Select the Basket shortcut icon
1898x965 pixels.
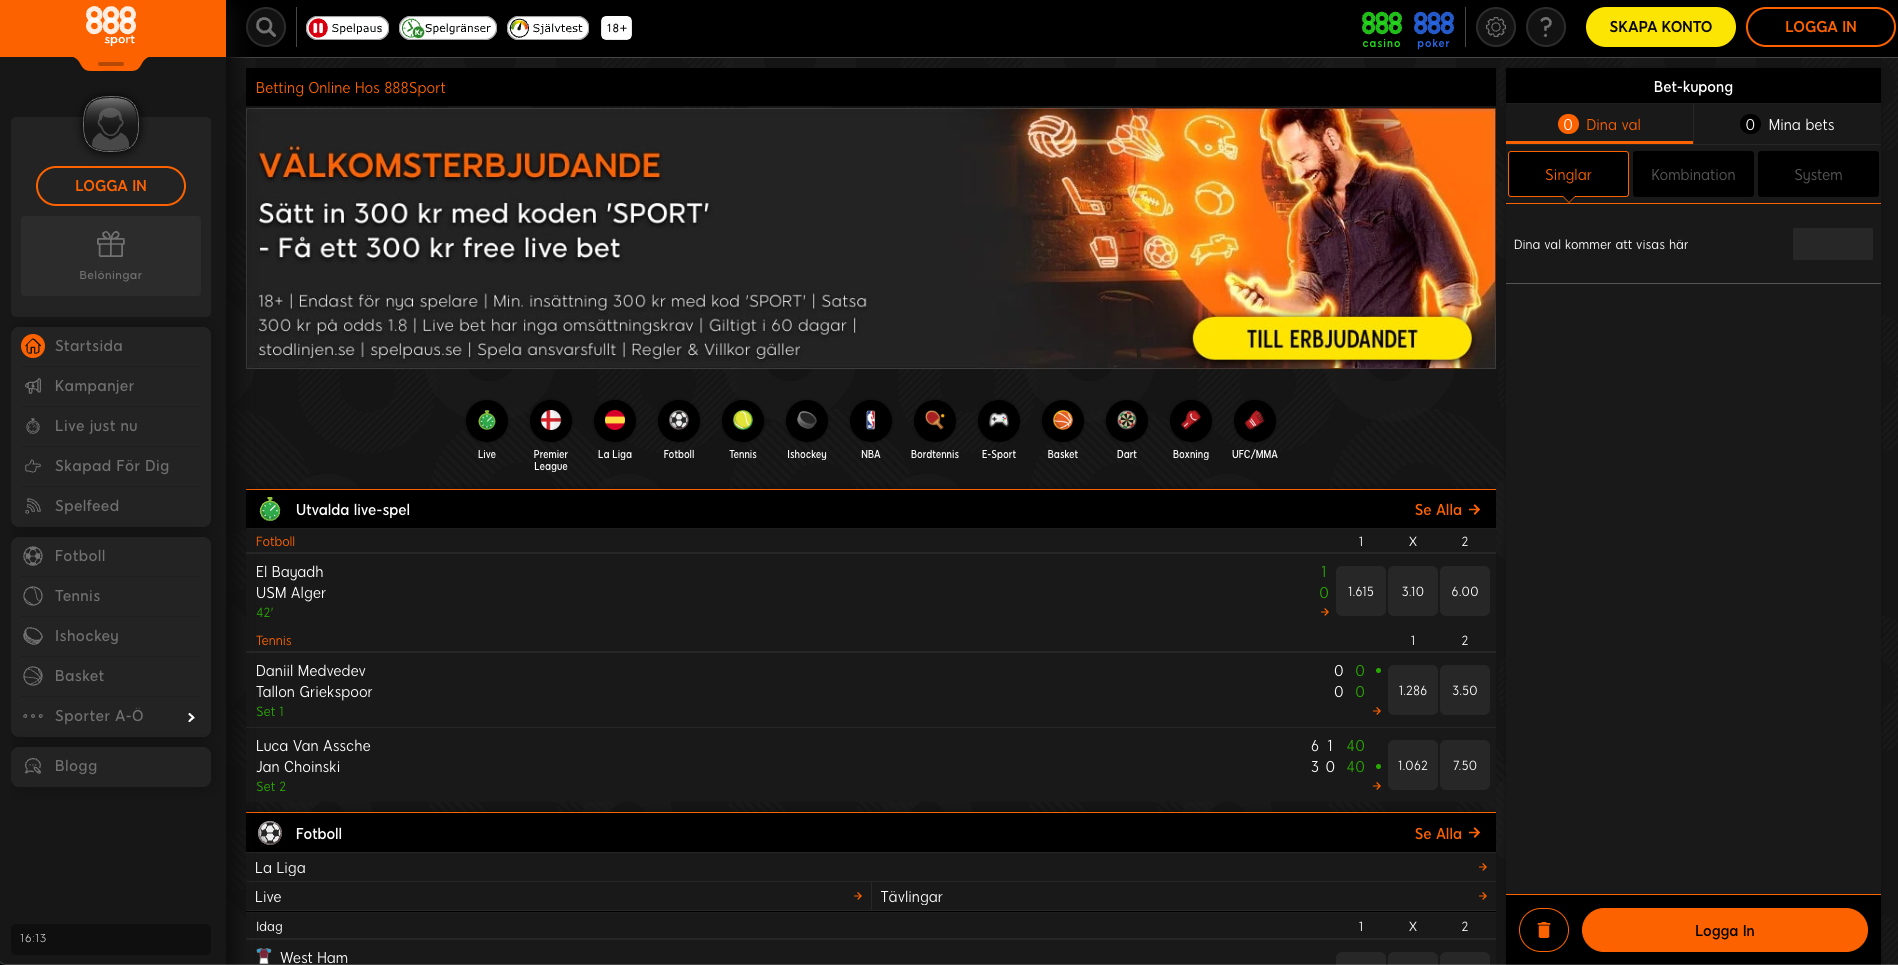pyautogui.click(x=1063, y=421)
